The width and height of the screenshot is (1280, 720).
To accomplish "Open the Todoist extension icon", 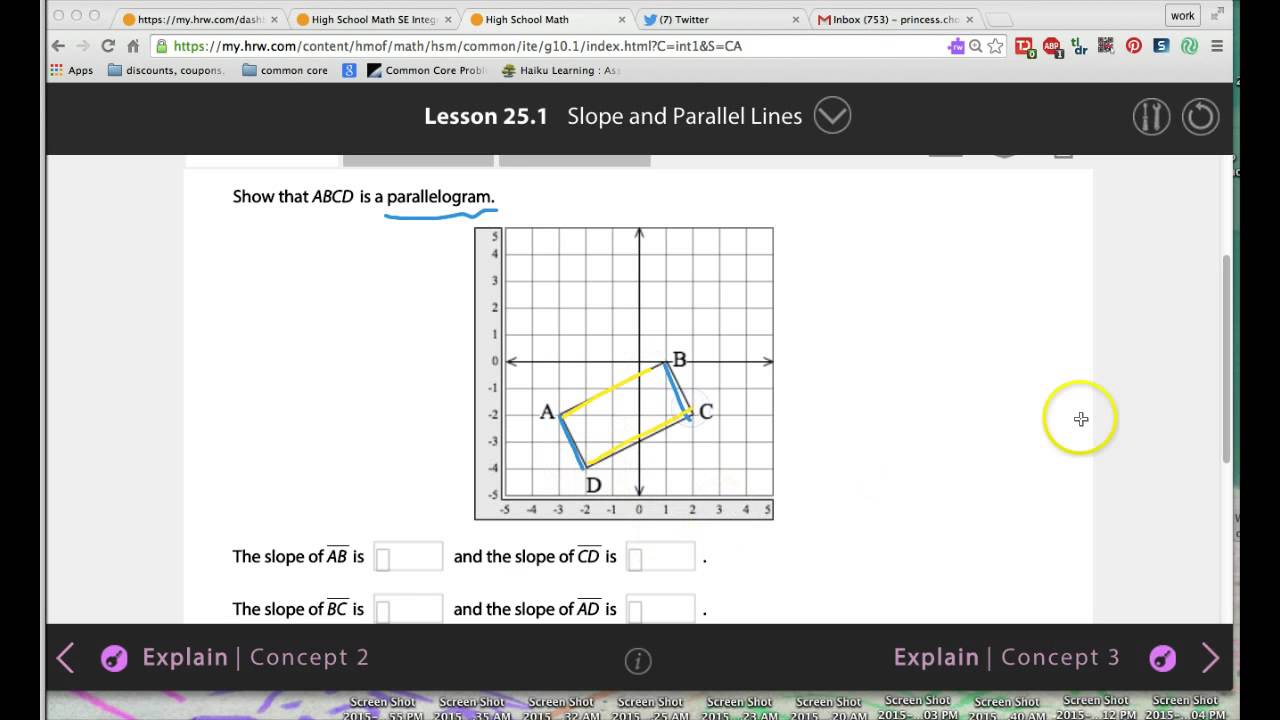I will coord(1025,46).
